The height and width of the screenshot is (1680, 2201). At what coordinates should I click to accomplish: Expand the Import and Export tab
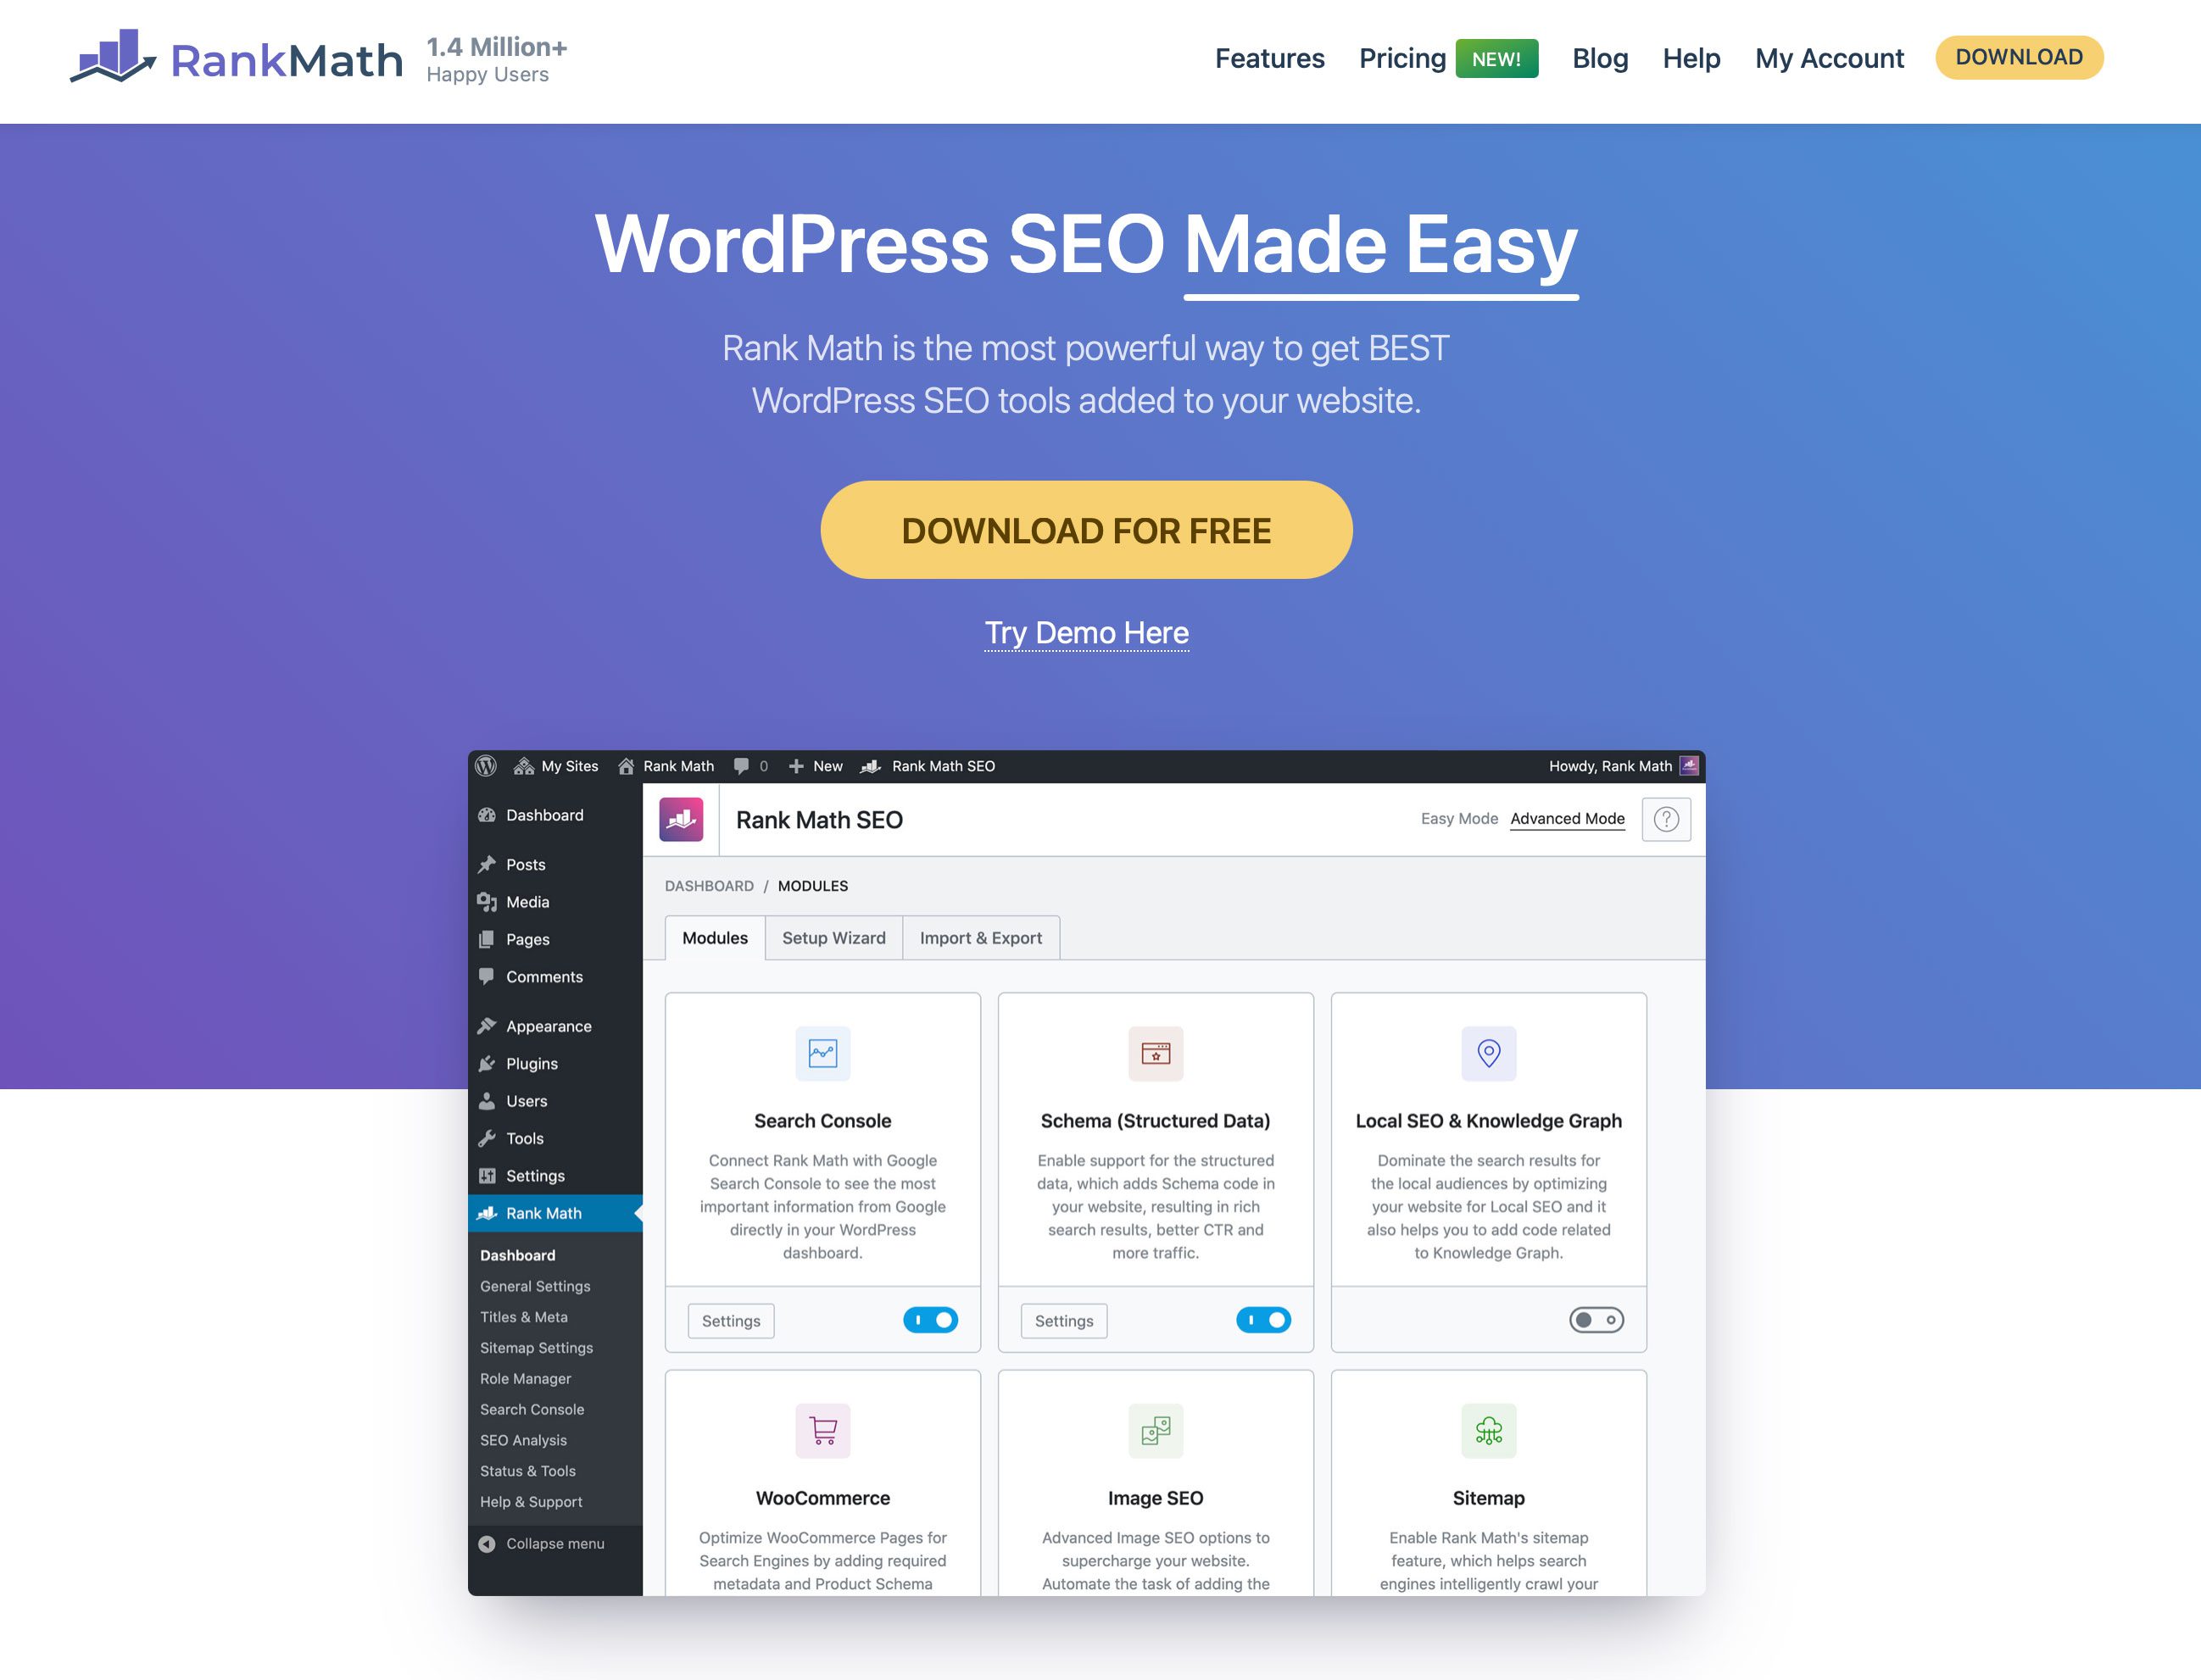(x=979, y=939)
